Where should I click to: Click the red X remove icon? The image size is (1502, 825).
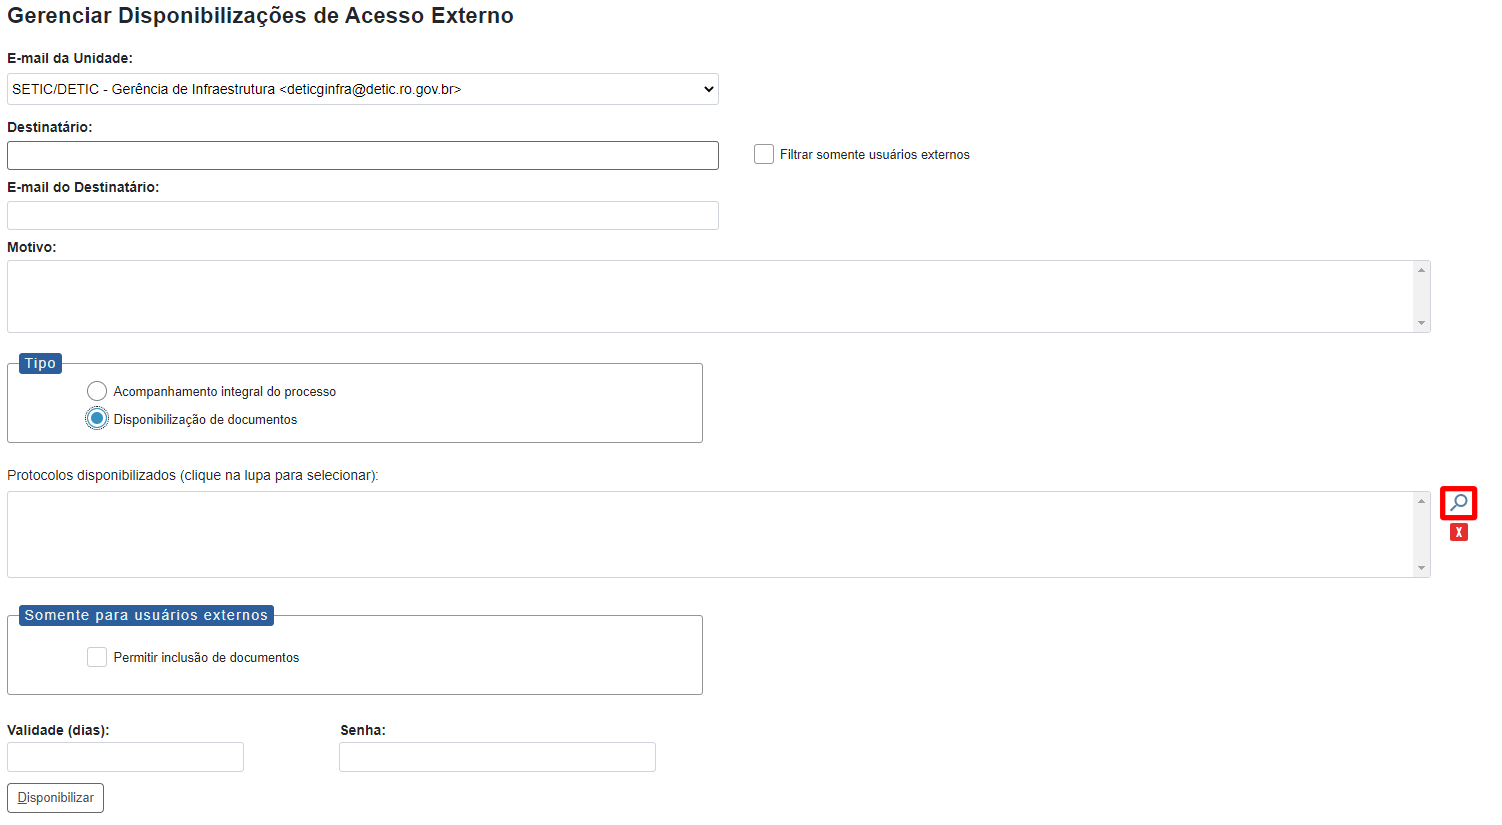tap(1459, 532)
